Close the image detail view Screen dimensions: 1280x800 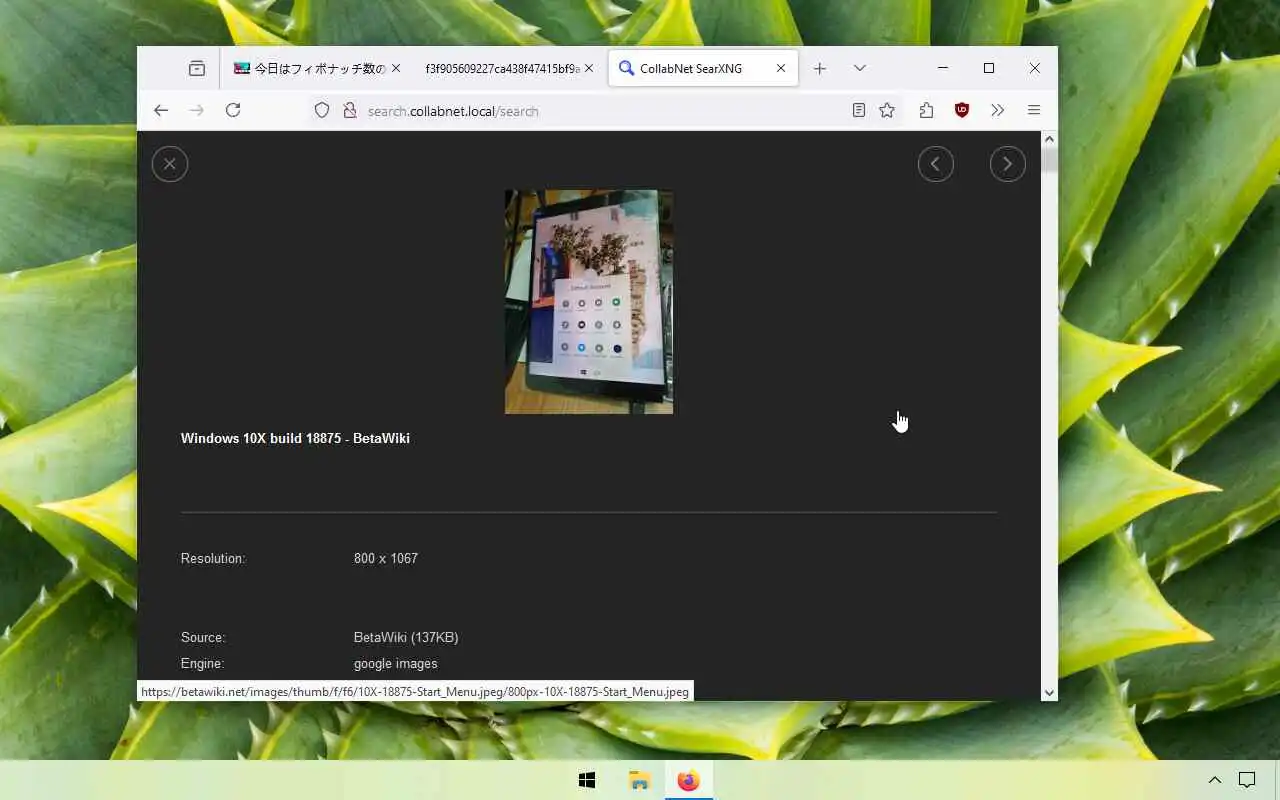coord(170,164)
